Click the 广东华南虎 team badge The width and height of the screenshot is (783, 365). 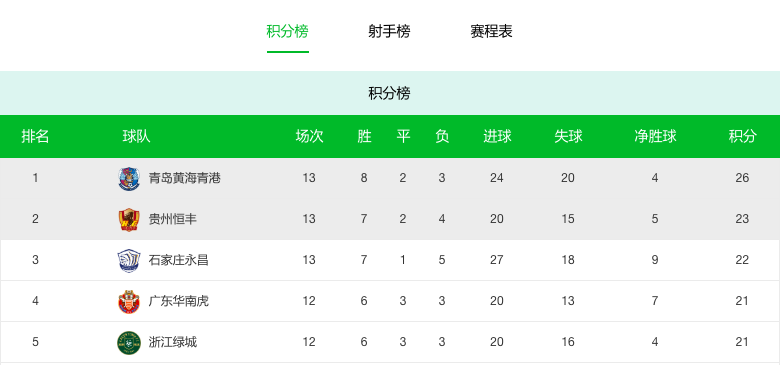pyautogui.click(x=129, y=301)
